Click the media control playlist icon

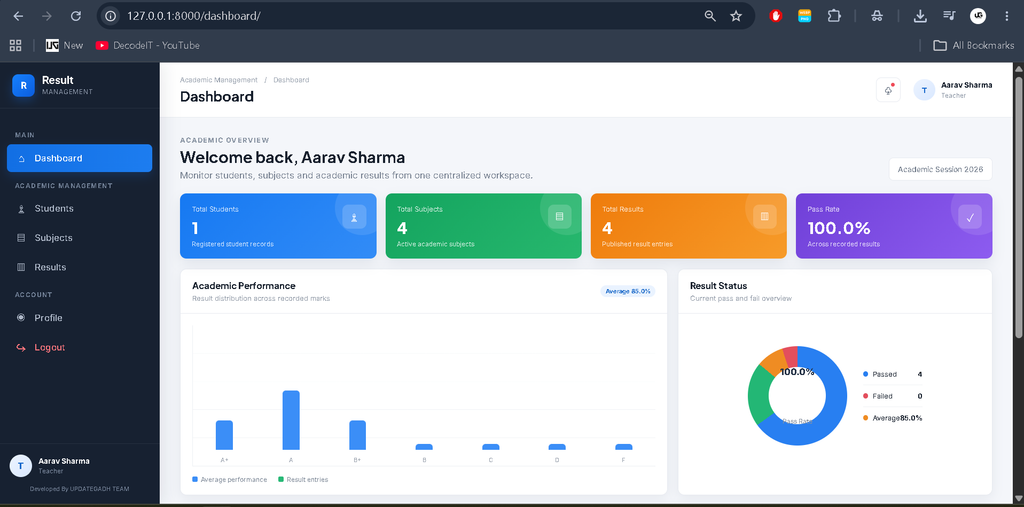(949, 16)
